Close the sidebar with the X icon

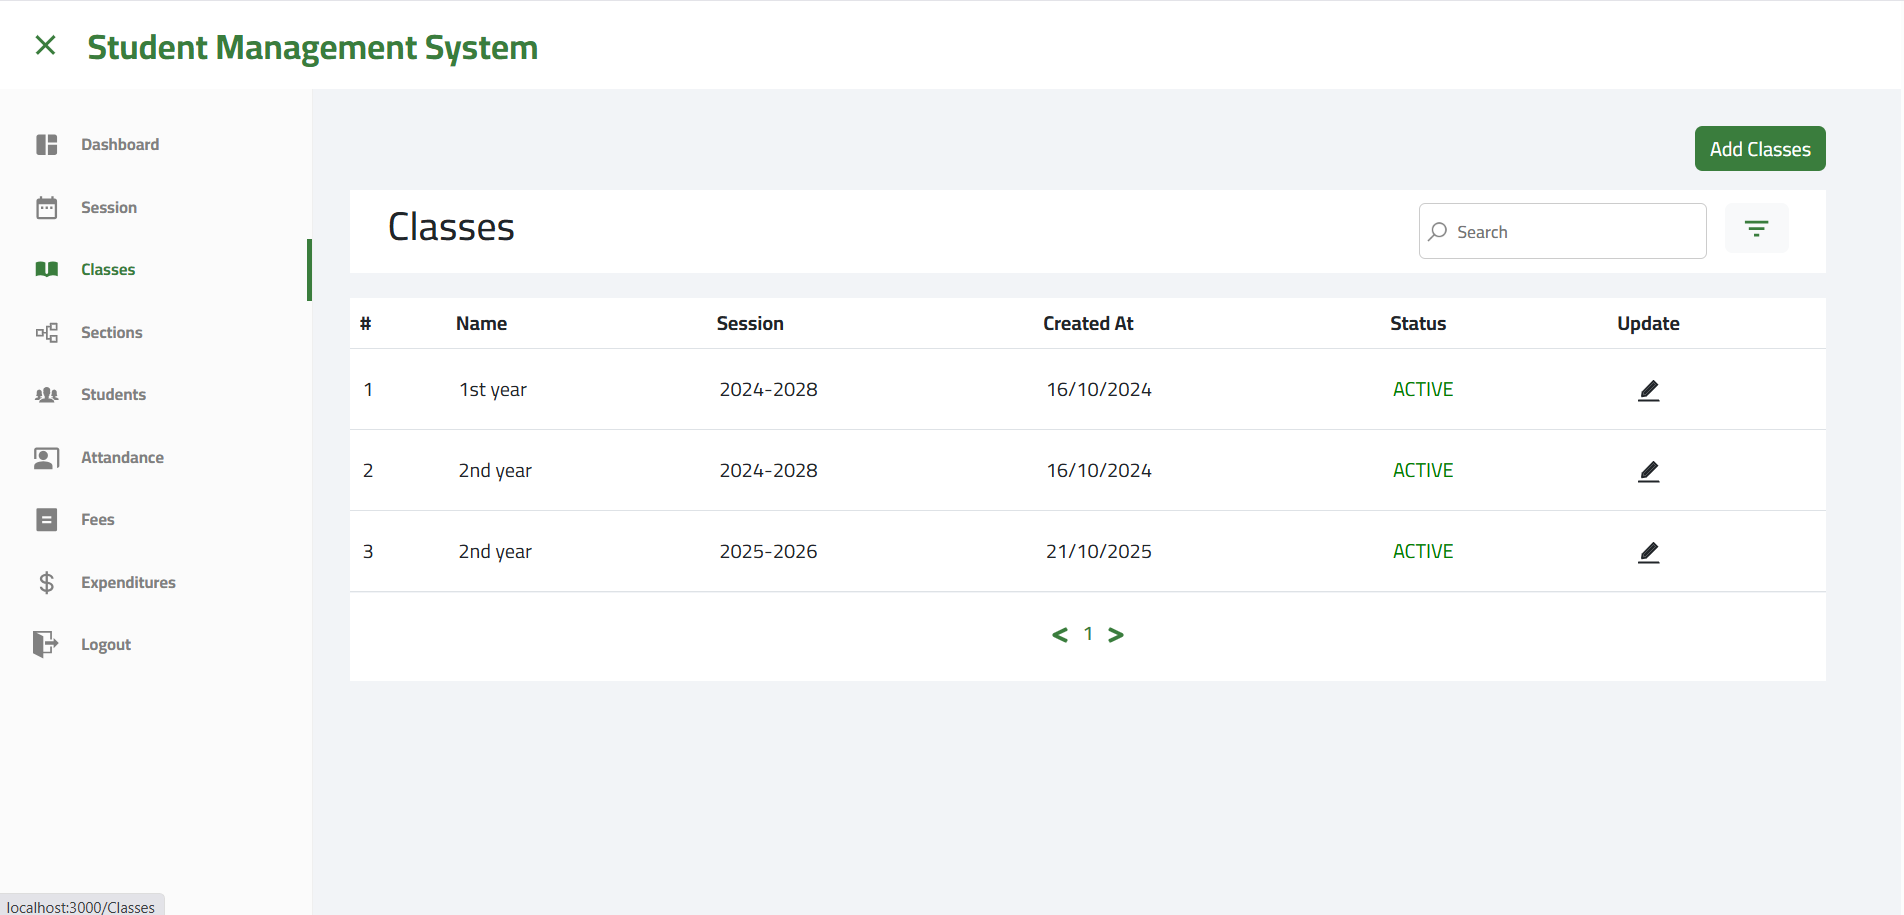[45, 45]
